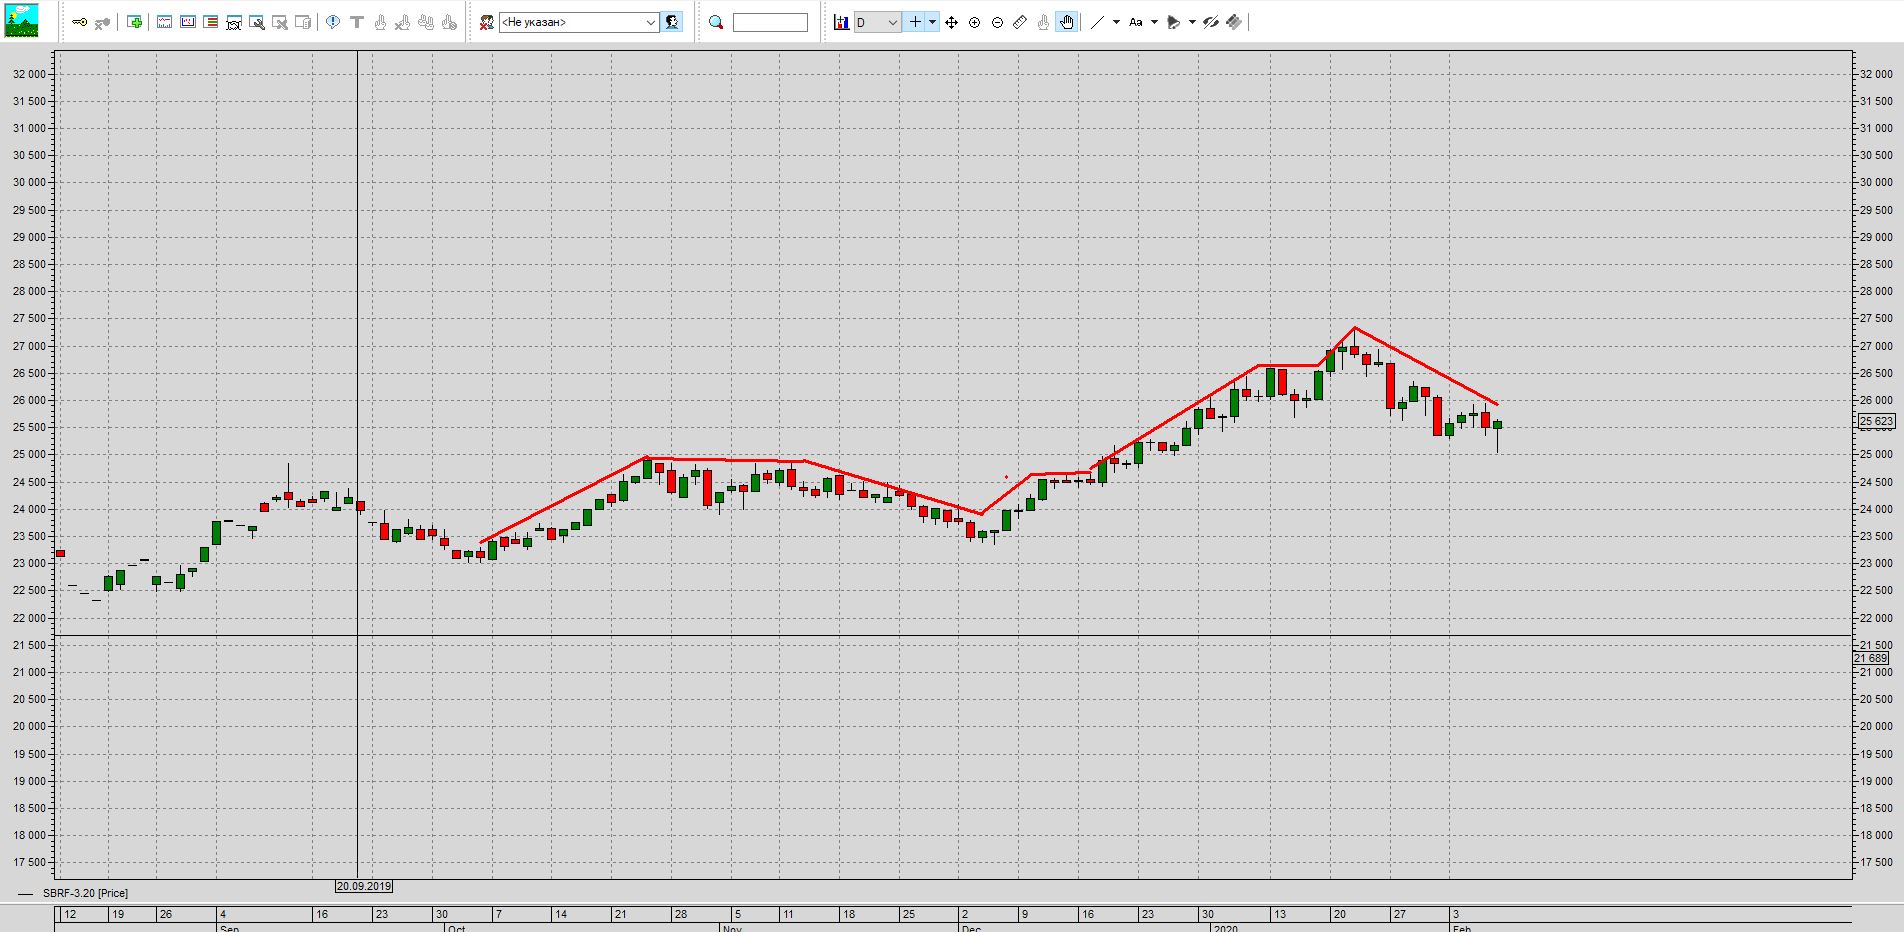Click the right-axis 32 000 price label
1904x932 pixels.
[1876, 74]
